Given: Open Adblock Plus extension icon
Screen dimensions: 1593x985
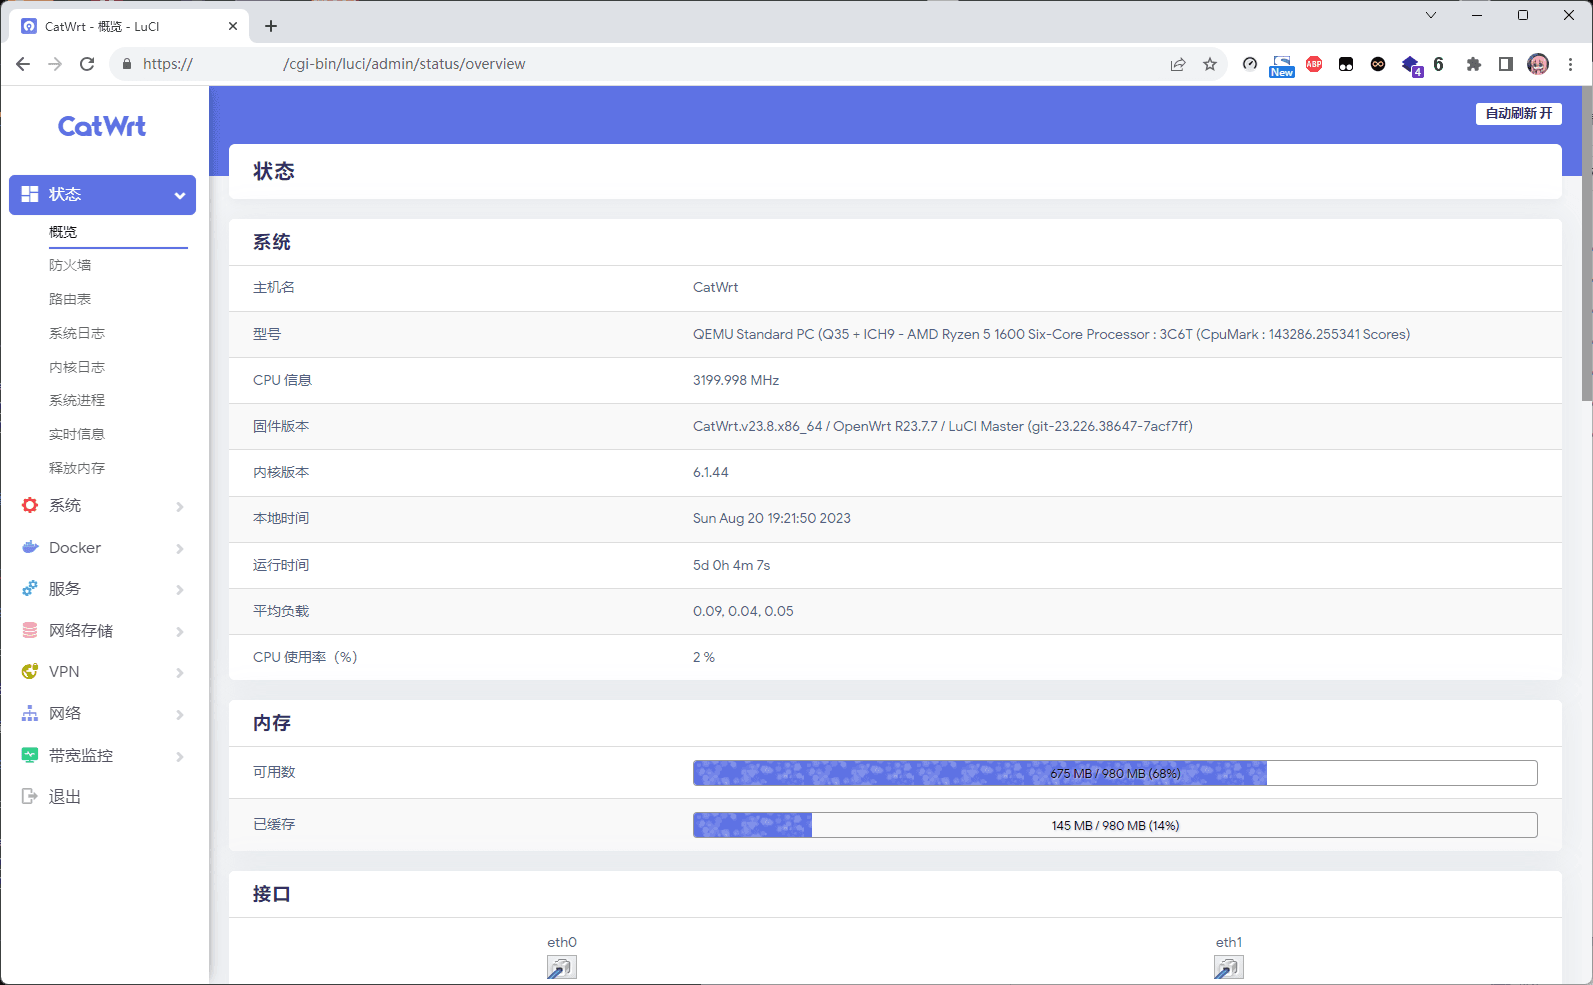Looking at the screenshot, I should click(1314, 64).
